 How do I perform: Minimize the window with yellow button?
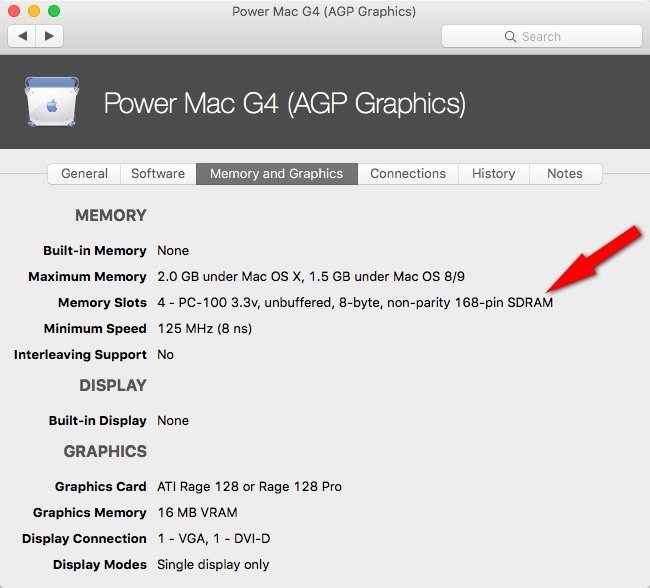pyautogui.click(x=34, y=11)
